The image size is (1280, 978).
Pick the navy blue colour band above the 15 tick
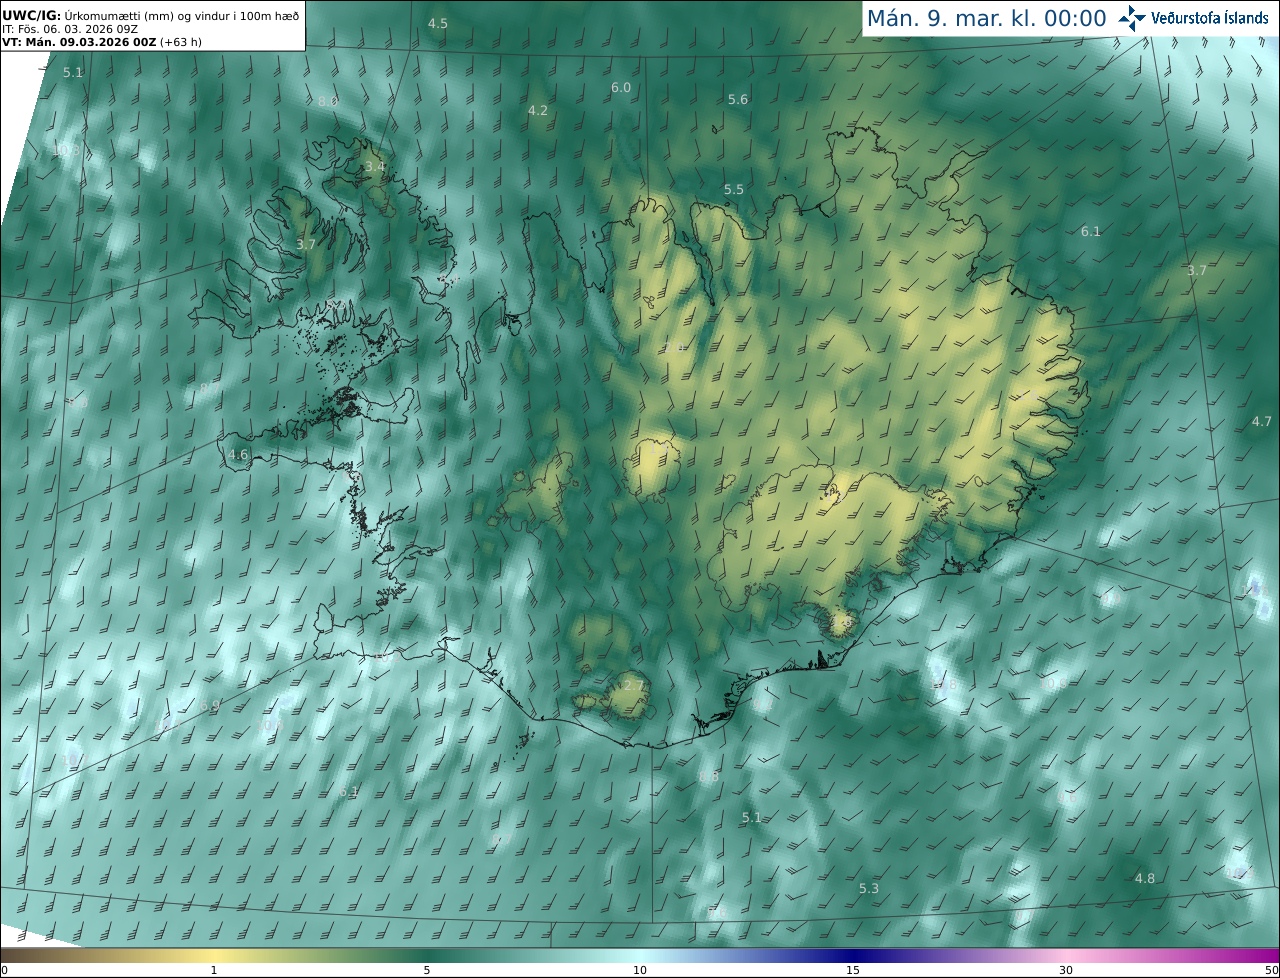point(853,955)
